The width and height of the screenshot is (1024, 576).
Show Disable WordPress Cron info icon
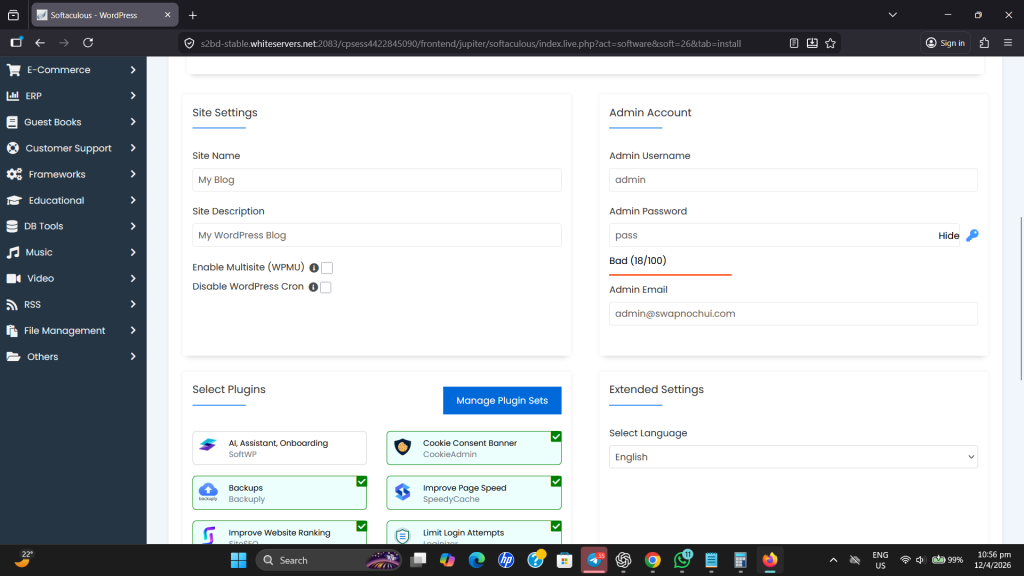click(313, 287)
